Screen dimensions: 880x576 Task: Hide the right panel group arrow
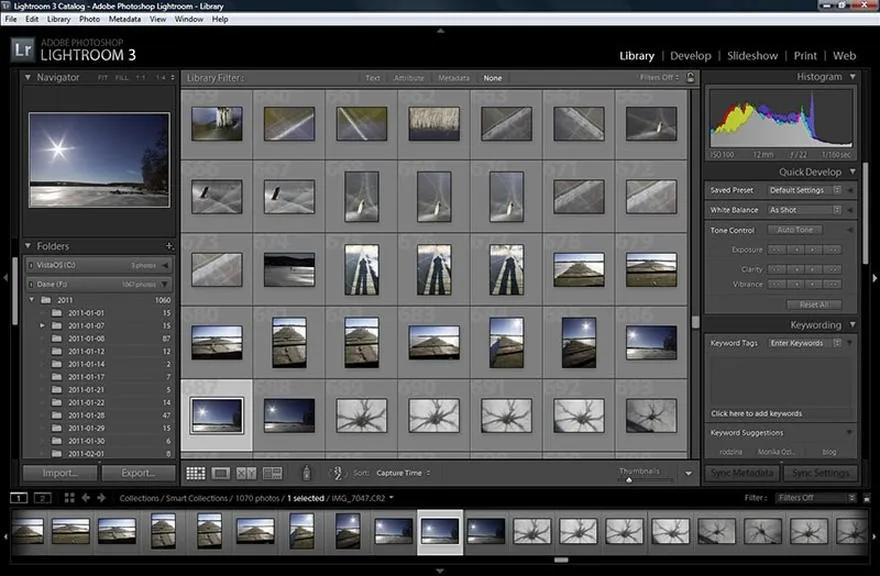point(874,277)
